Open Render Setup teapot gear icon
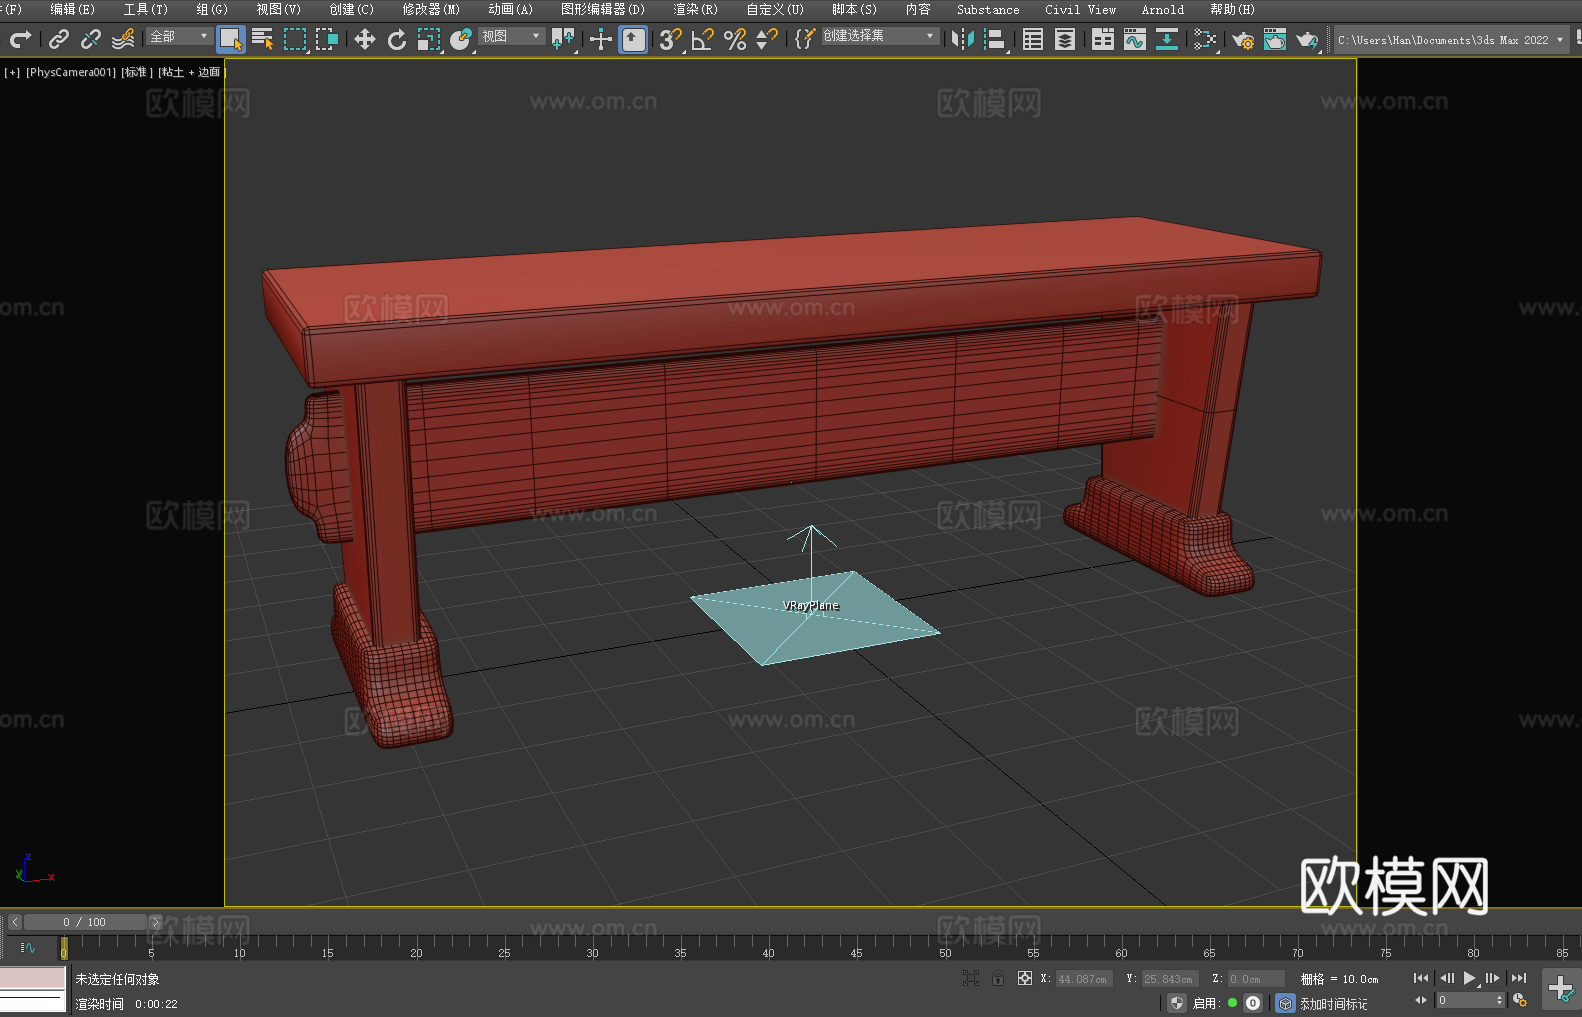1582x1017 pixels. (1243, 39)
